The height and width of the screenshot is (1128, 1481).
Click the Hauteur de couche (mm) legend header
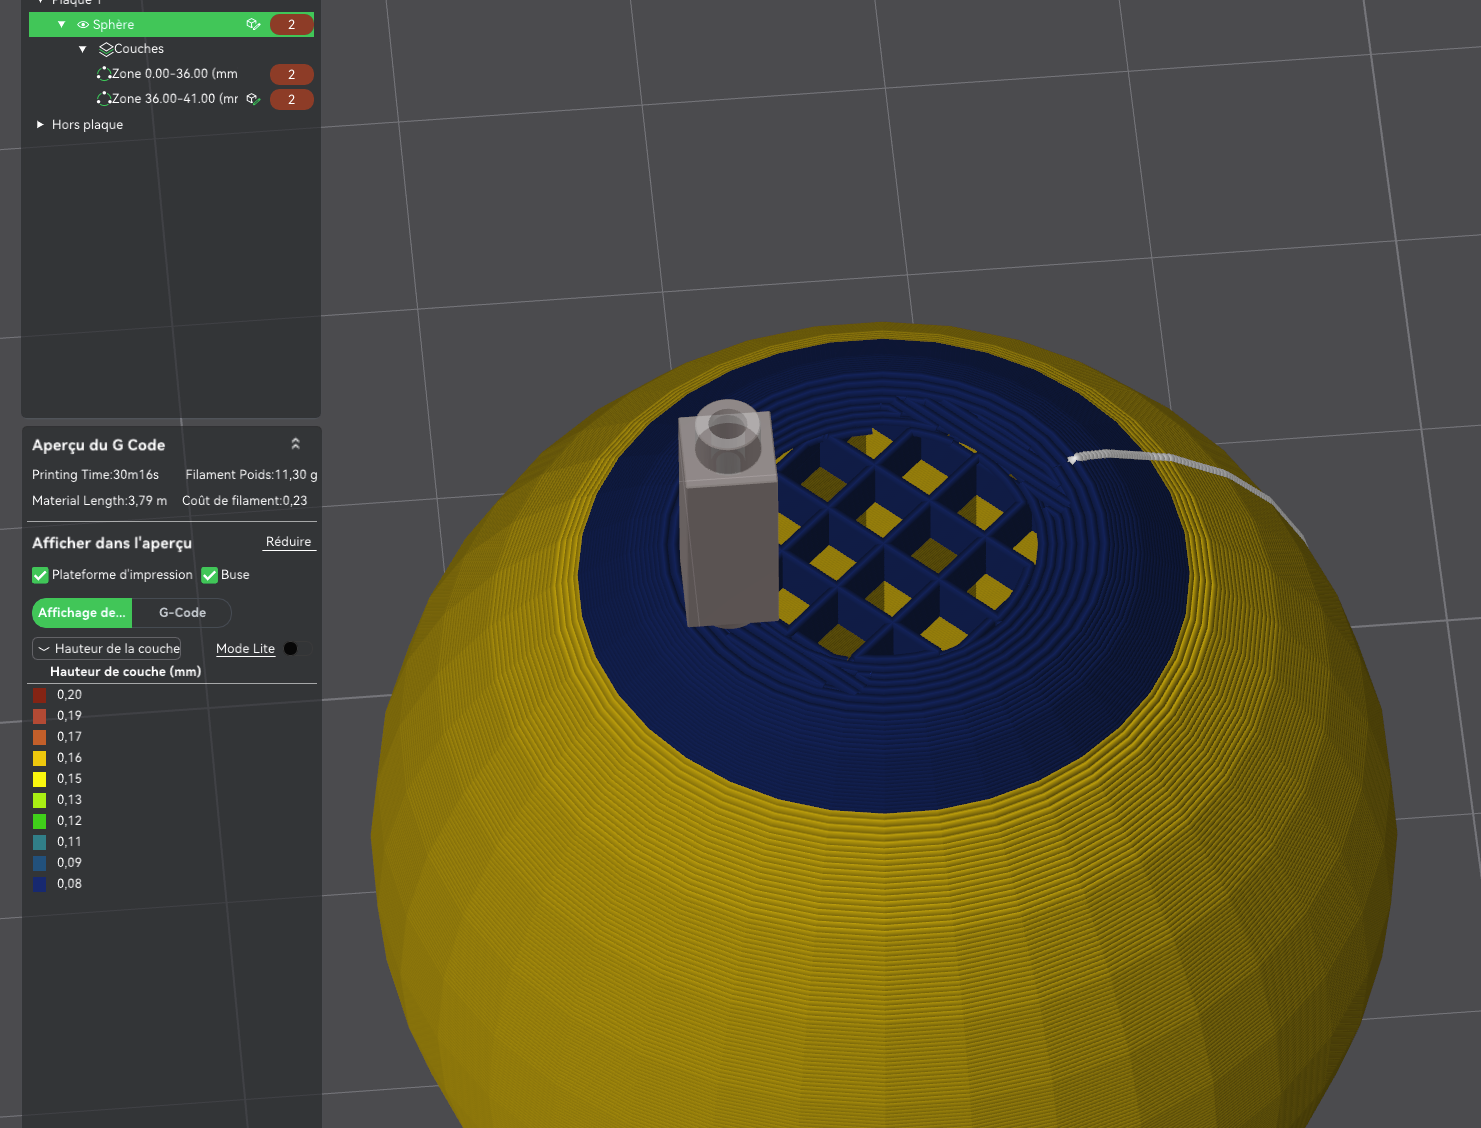pos(125,672)
